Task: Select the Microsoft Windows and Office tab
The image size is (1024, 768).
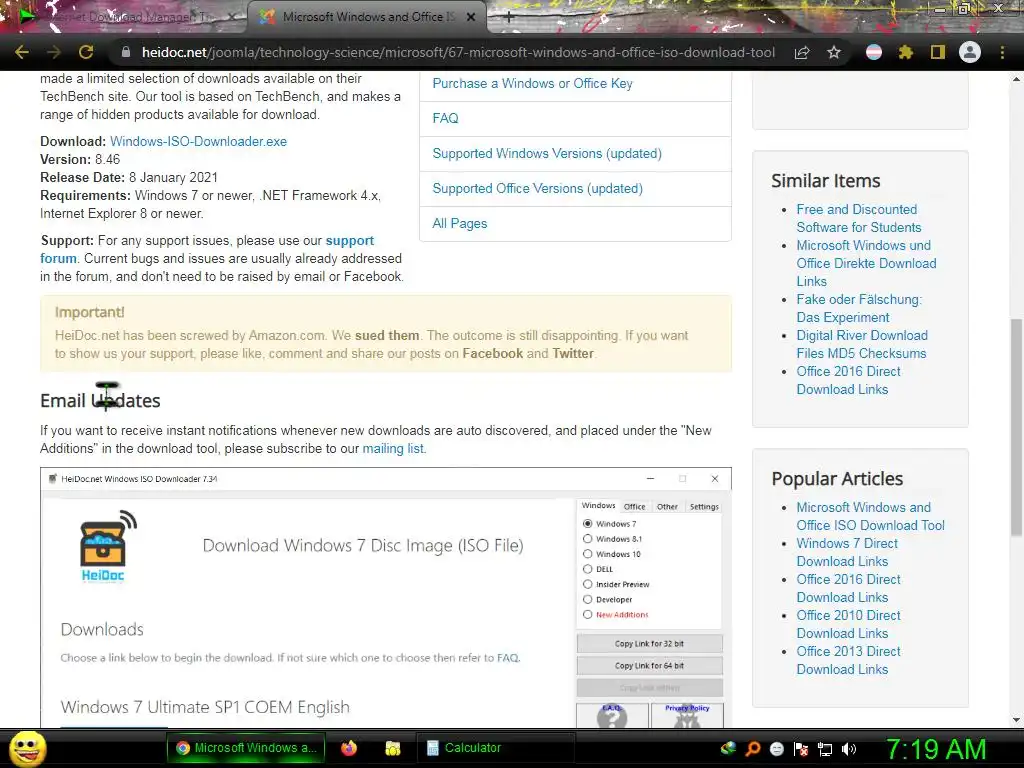Action: (367, 18)
